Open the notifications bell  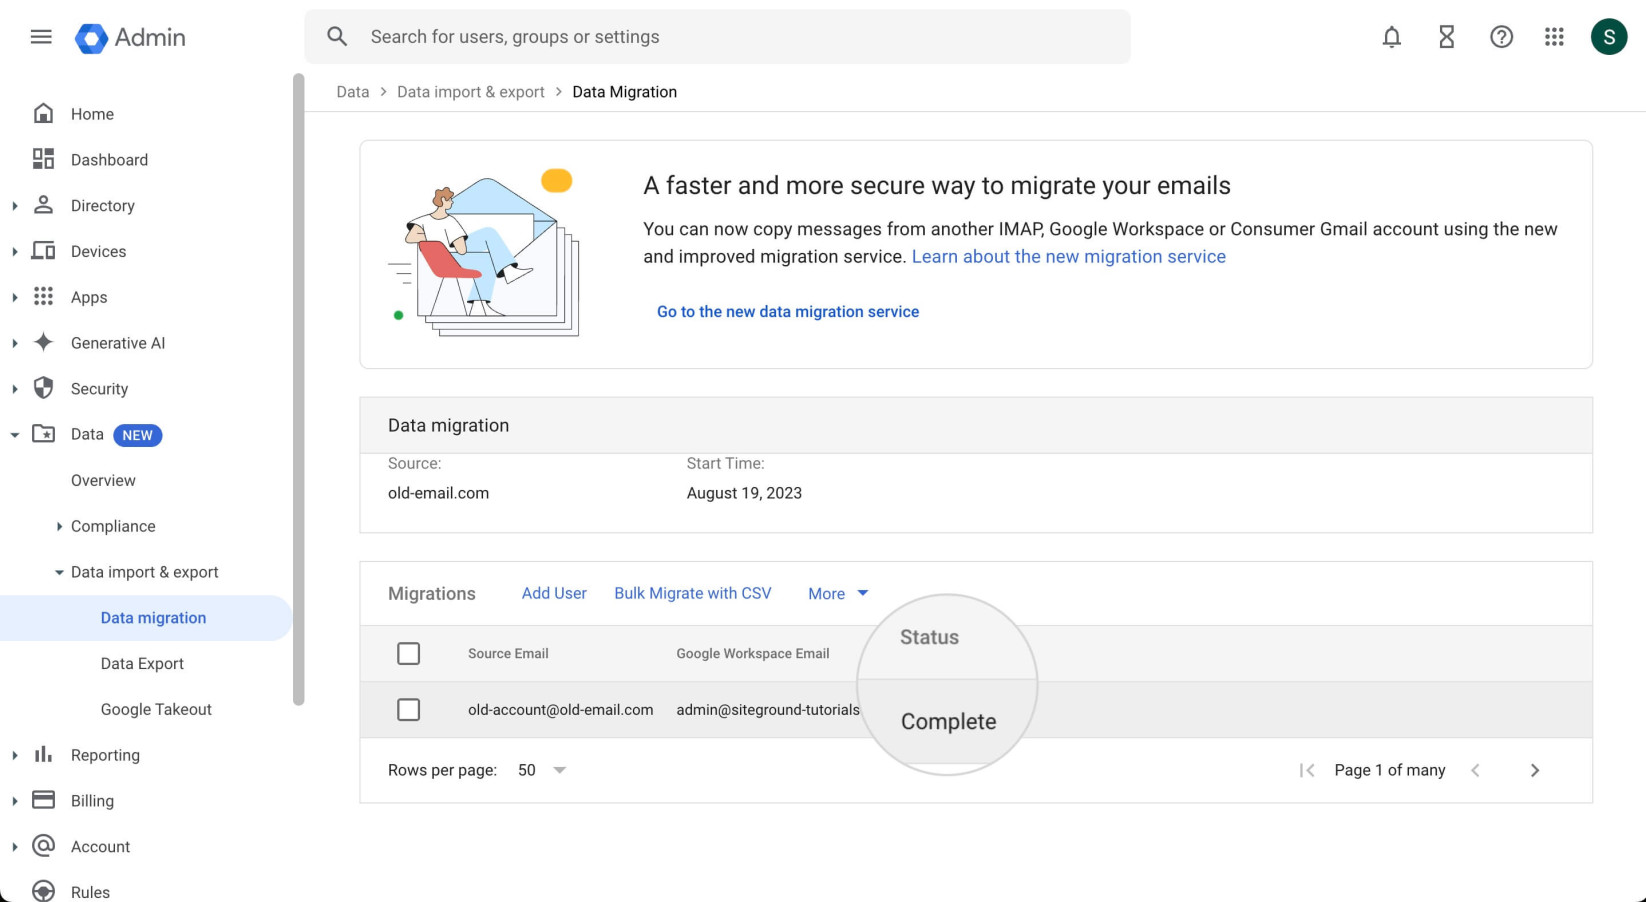point(1391,37)
